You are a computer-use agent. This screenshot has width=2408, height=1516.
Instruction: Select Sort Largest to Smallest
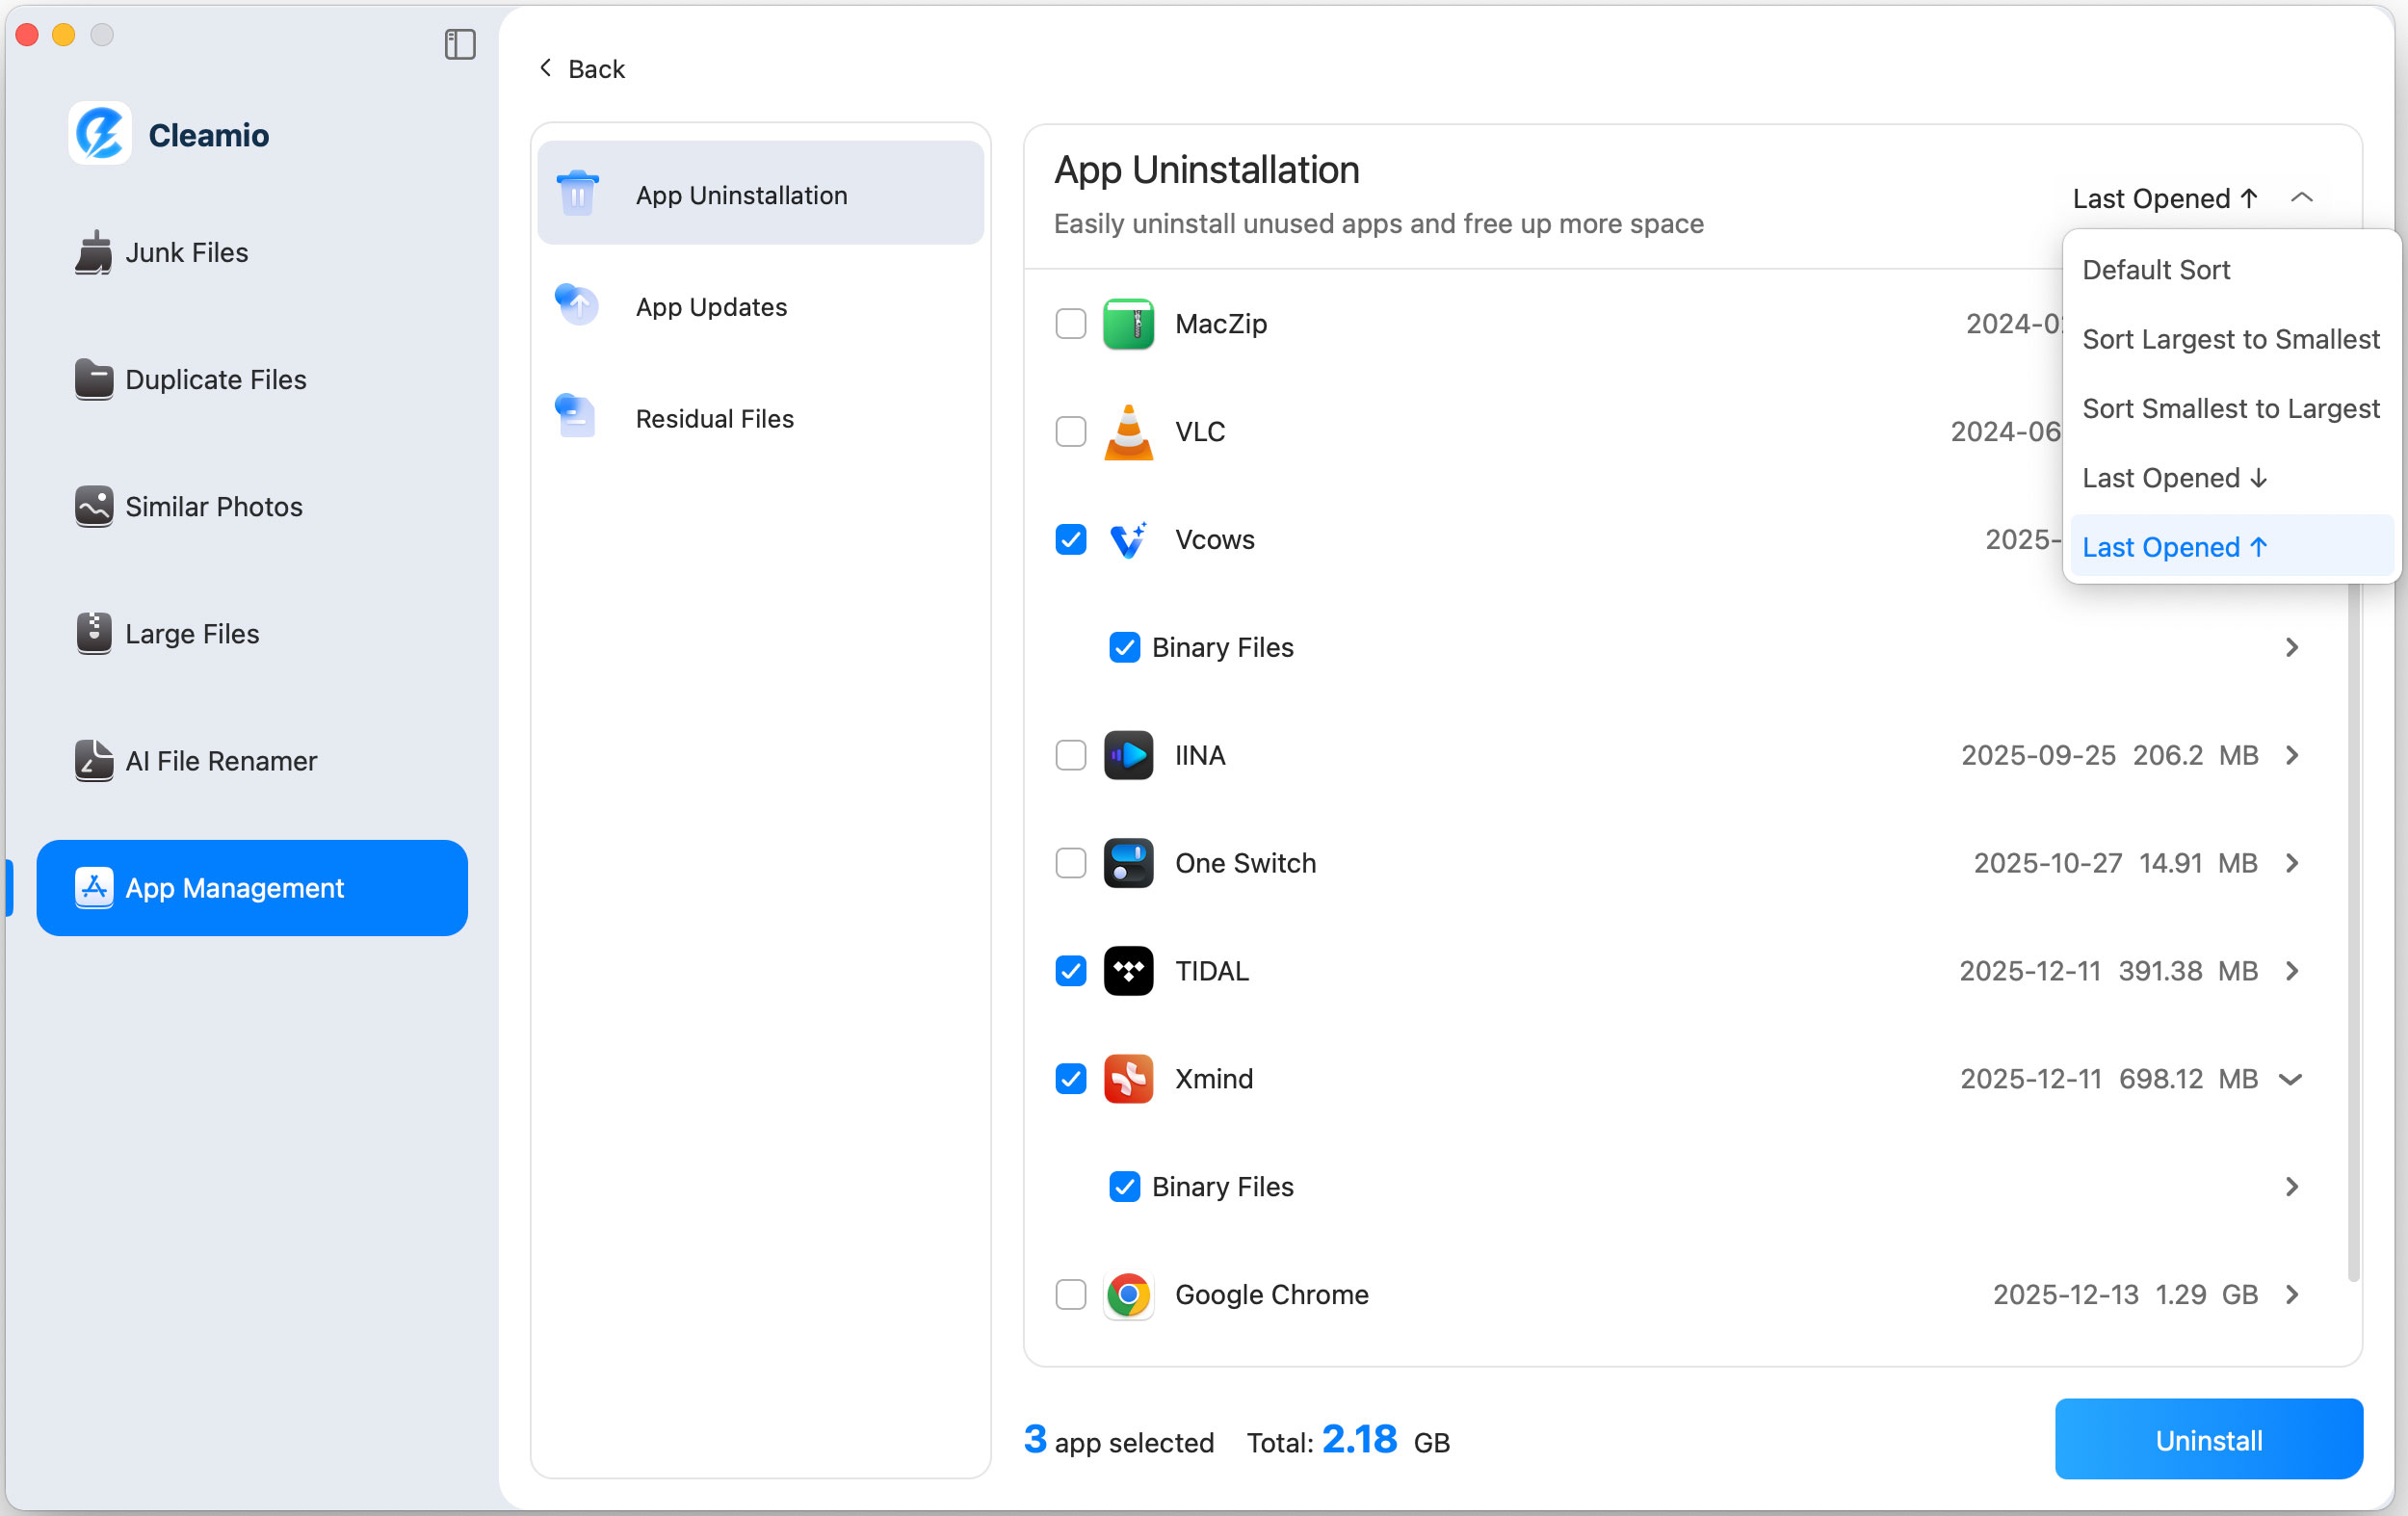(2230, 339)
